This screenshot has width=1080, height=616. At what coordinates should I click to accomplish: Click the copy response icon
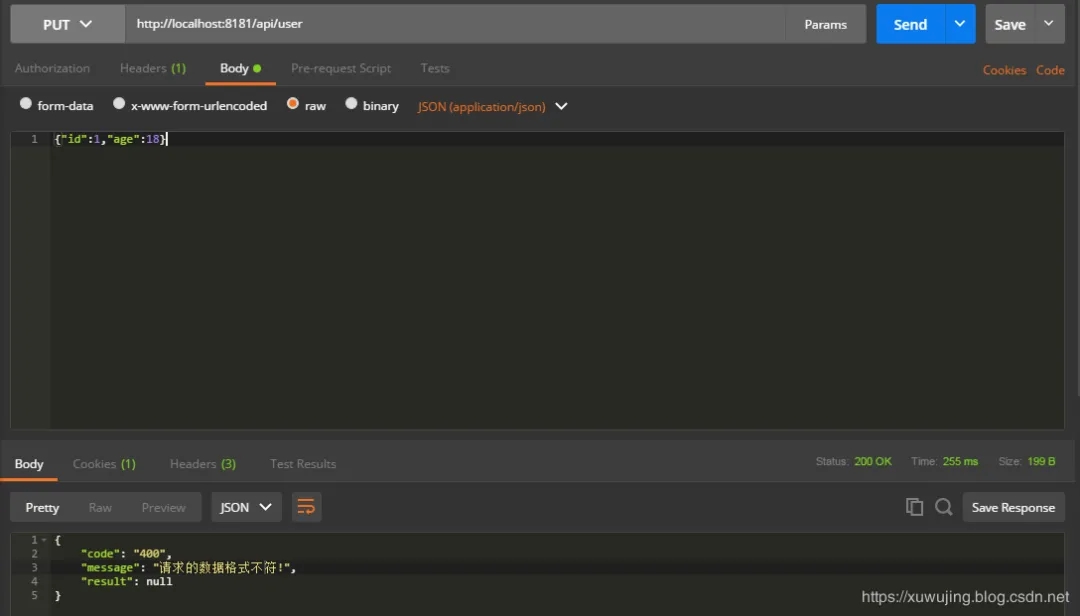[x=914, y=507]
